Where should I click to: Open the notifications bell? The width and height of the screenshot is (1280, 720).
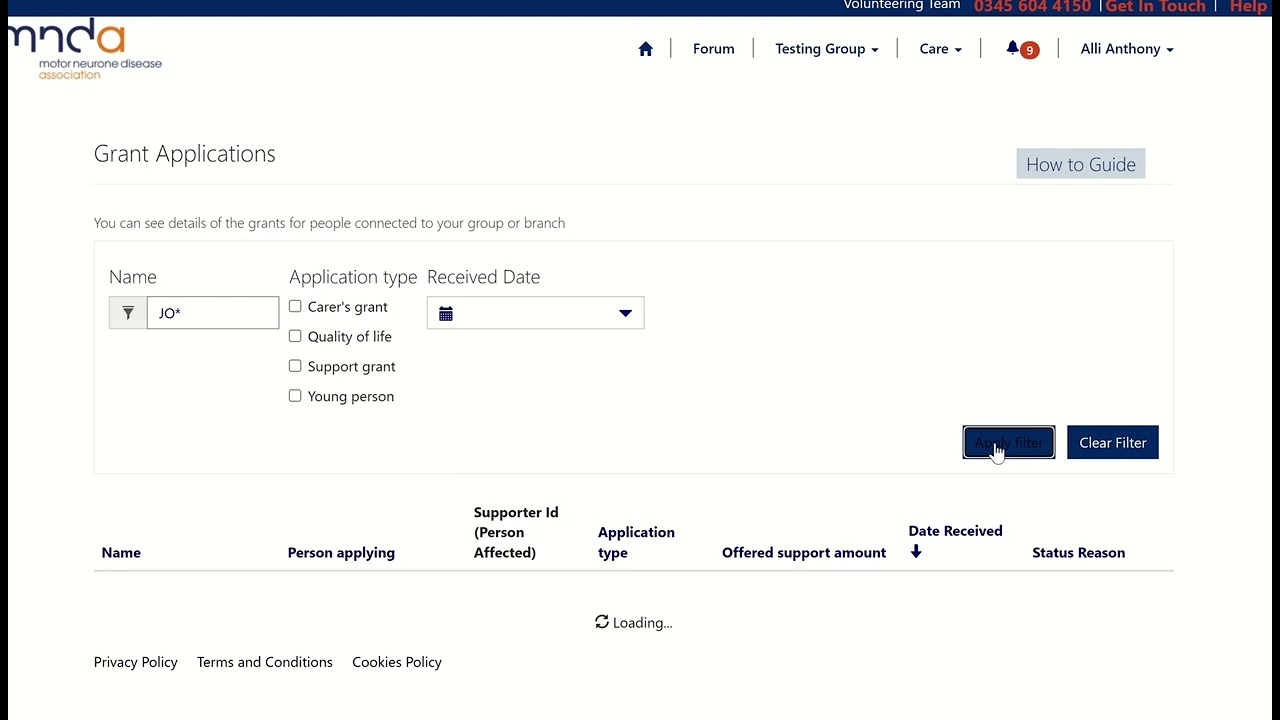click(x=1013, y=48)
